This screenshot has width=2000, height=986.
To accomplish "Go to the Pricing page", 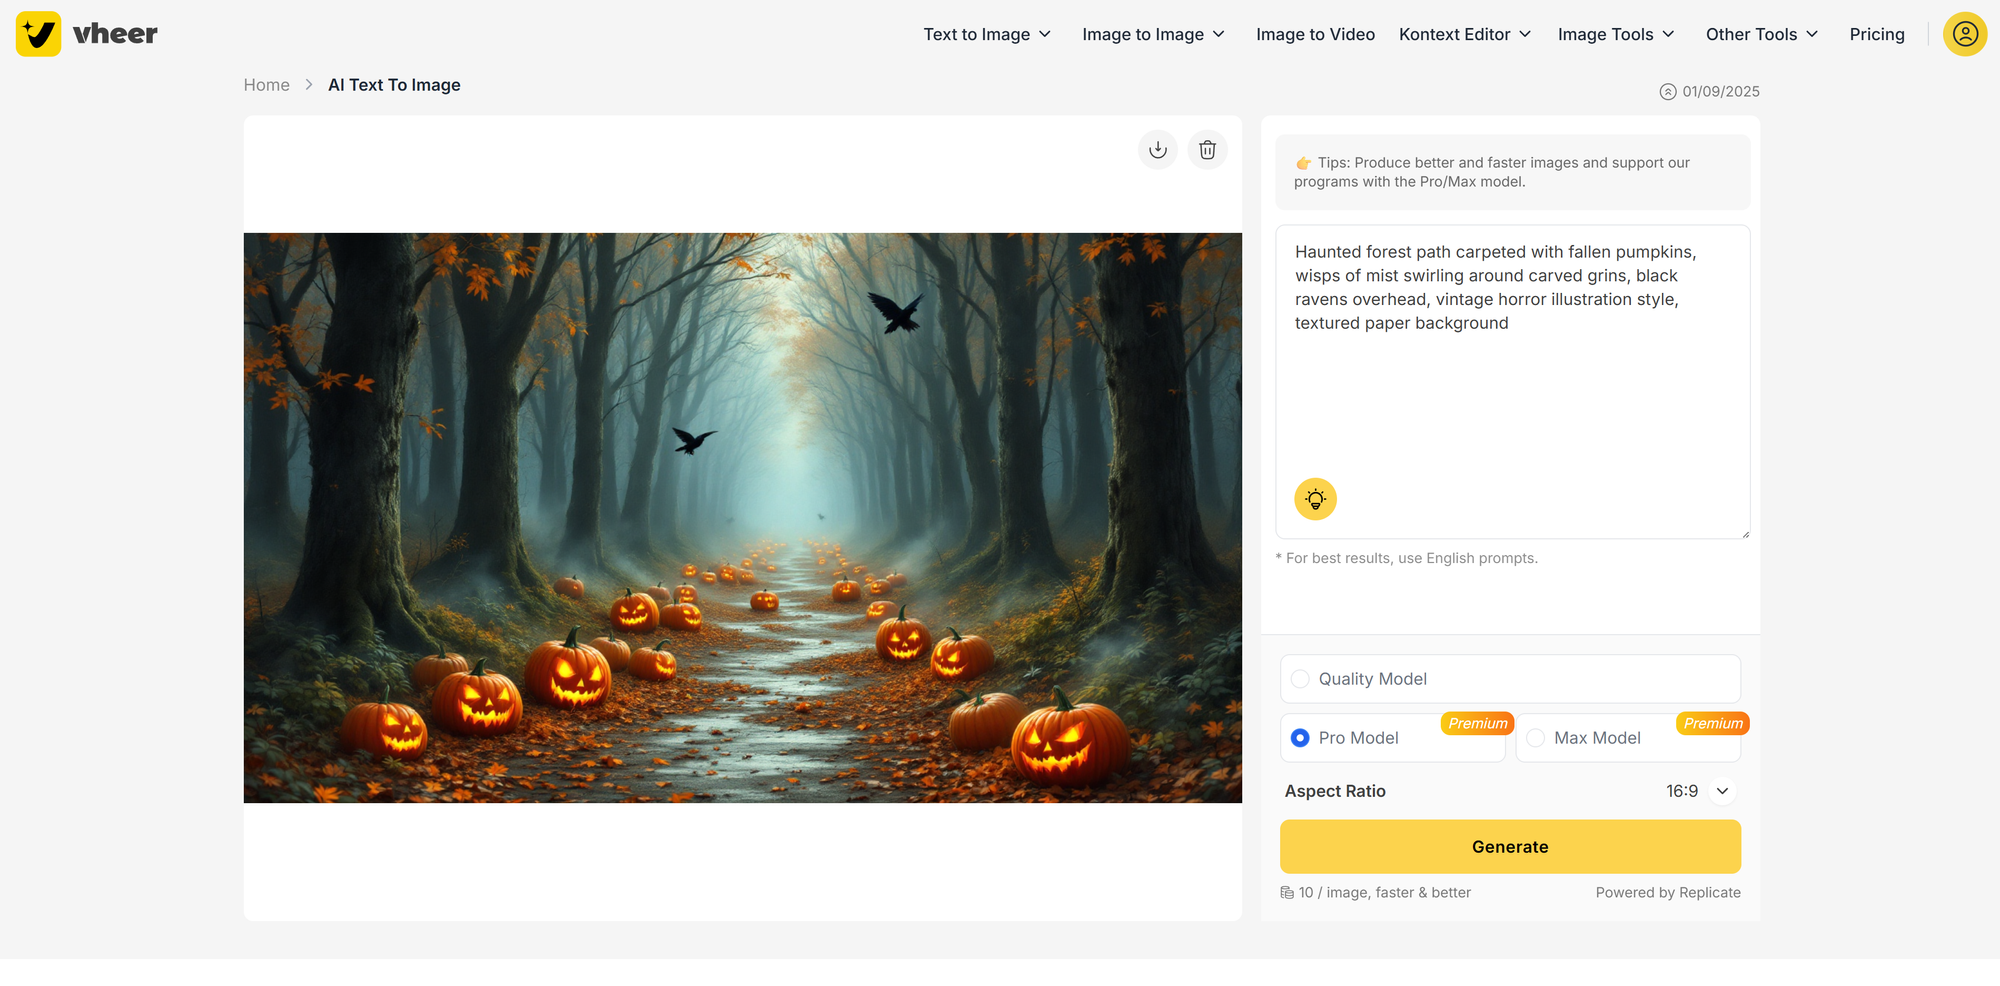I will coord(1876,34).
